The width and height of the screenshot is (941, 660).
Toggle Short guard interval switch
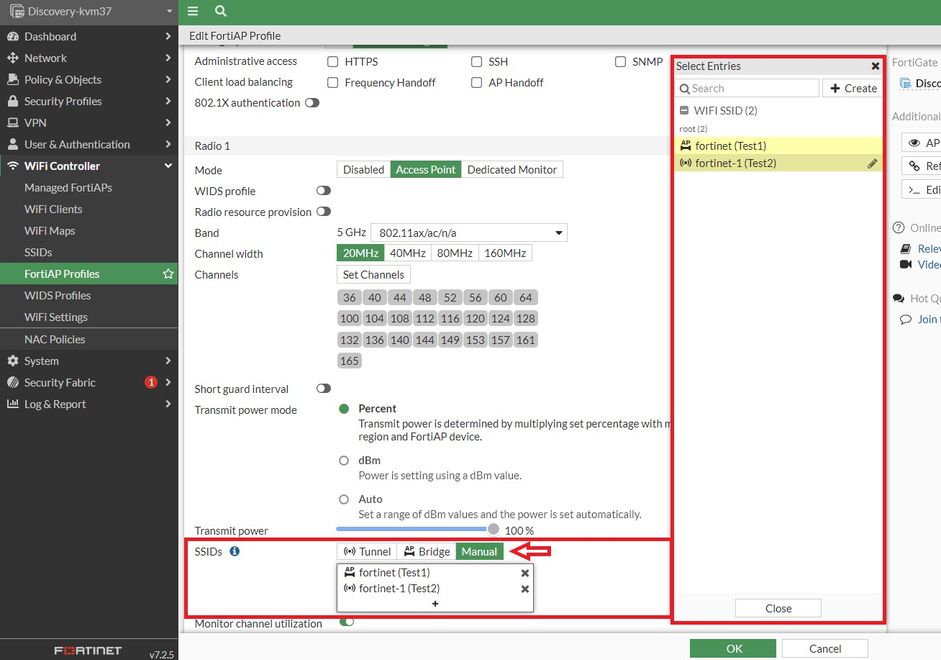tap(323, 389)
